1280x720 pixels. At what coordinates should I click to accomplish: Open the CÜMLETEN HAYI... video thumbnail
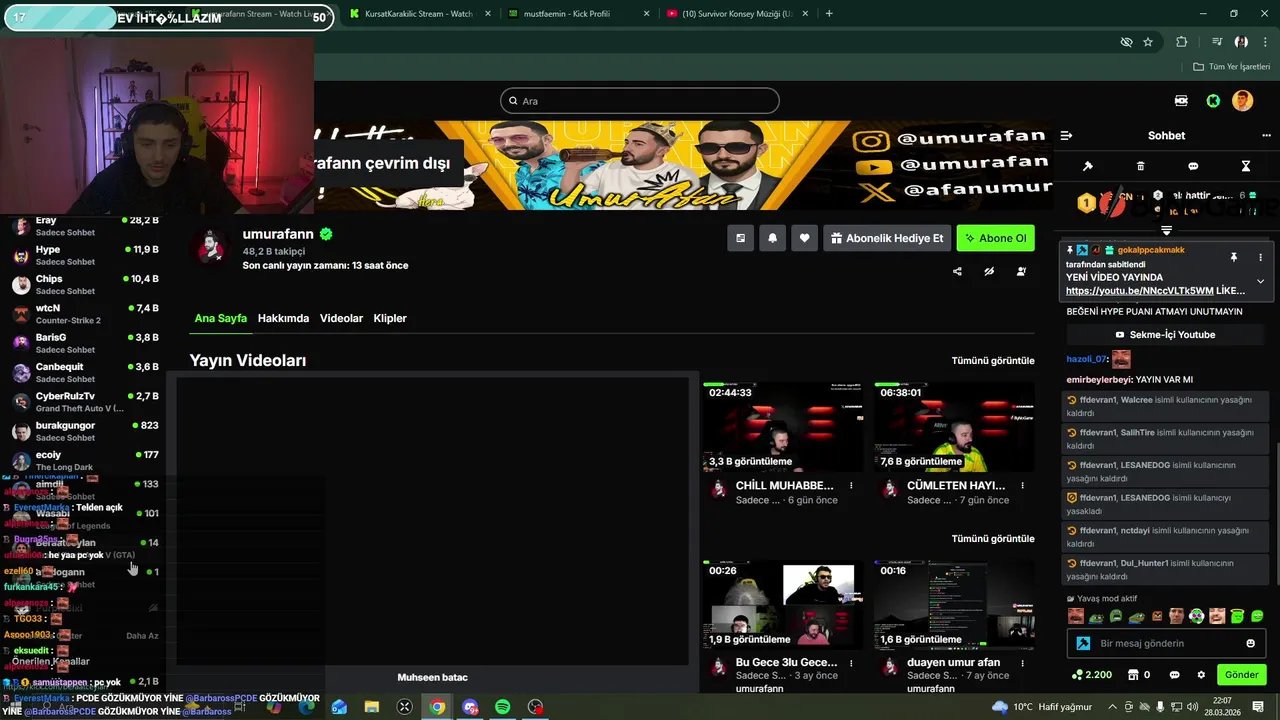[x=954, y=427]
